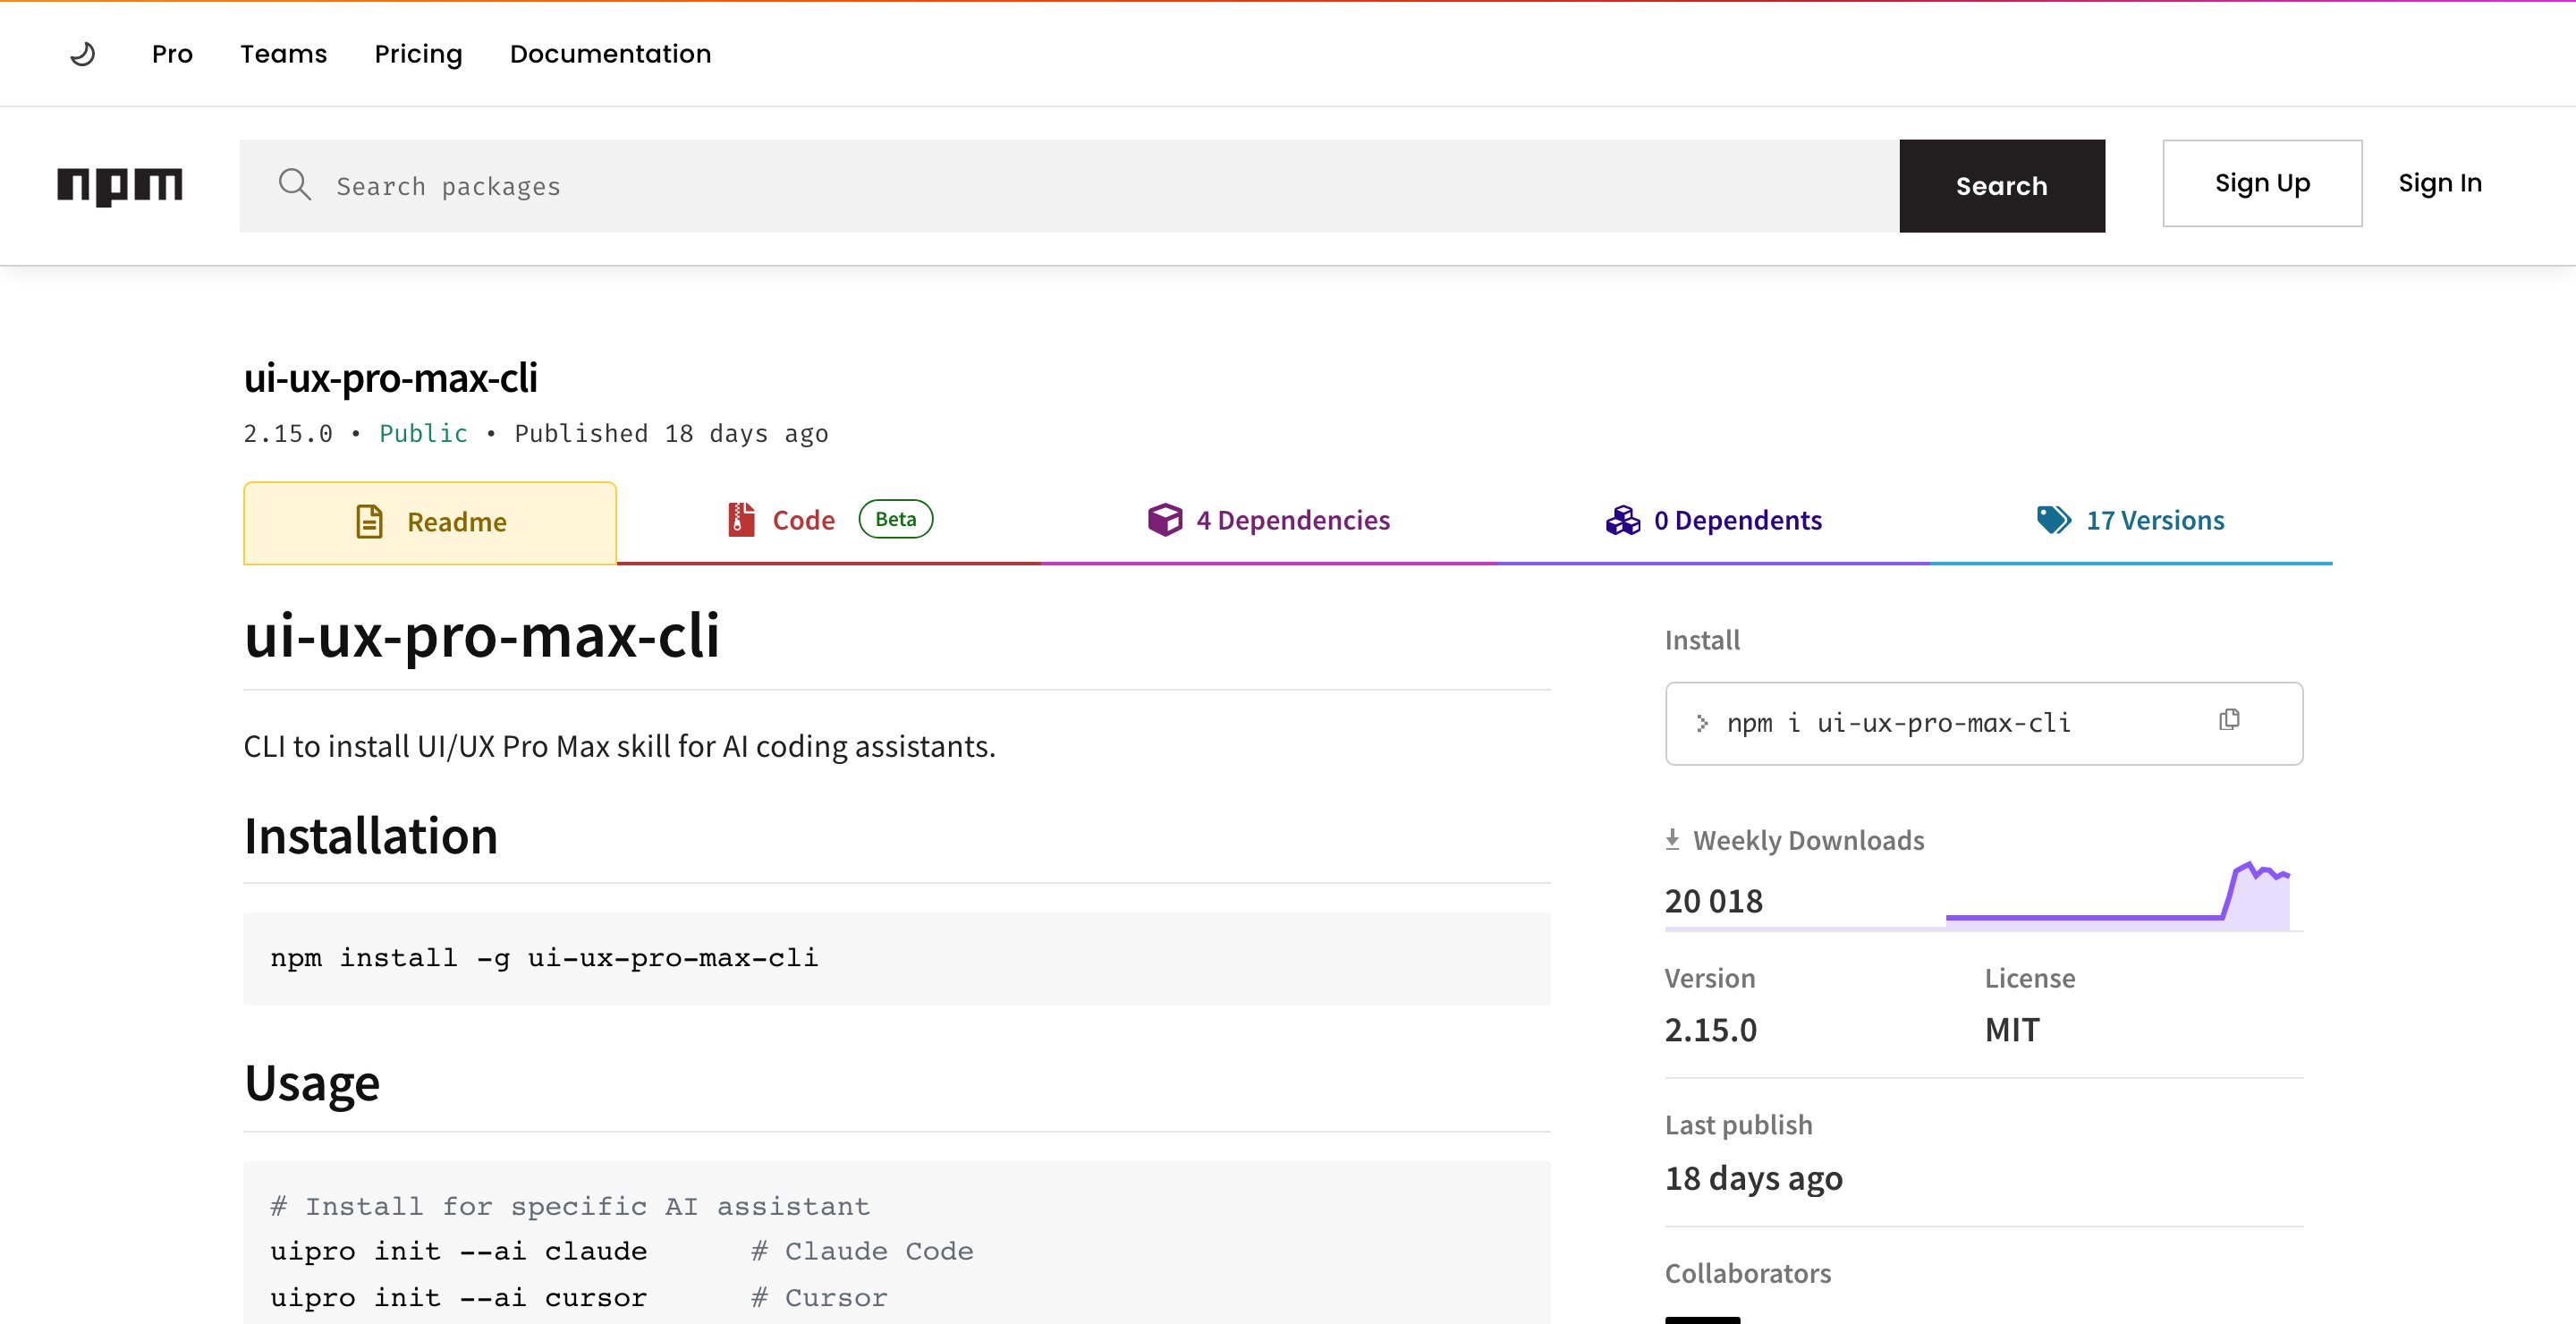The image size is (2576, 1324).
Task: Open the 4 Dependencies tab
Action: [1269, 521]
